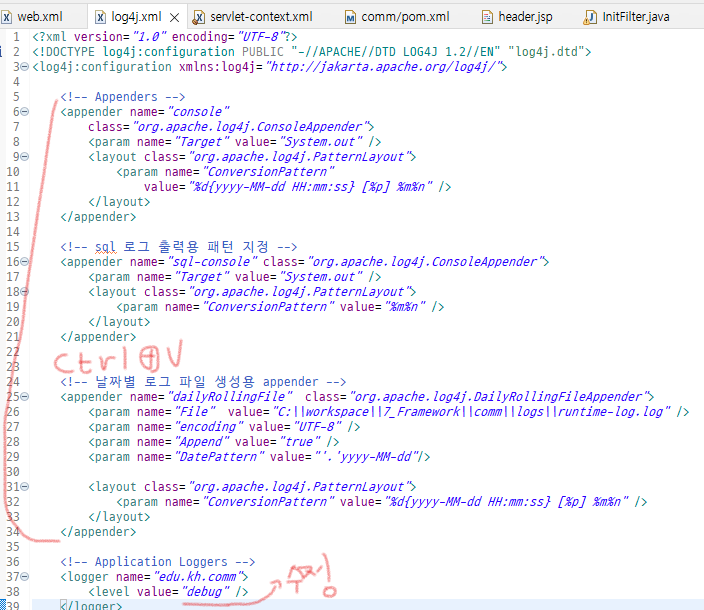704x610 pixels.
Task: Click the "debug" level value on line 38
Action: (205, 592)
